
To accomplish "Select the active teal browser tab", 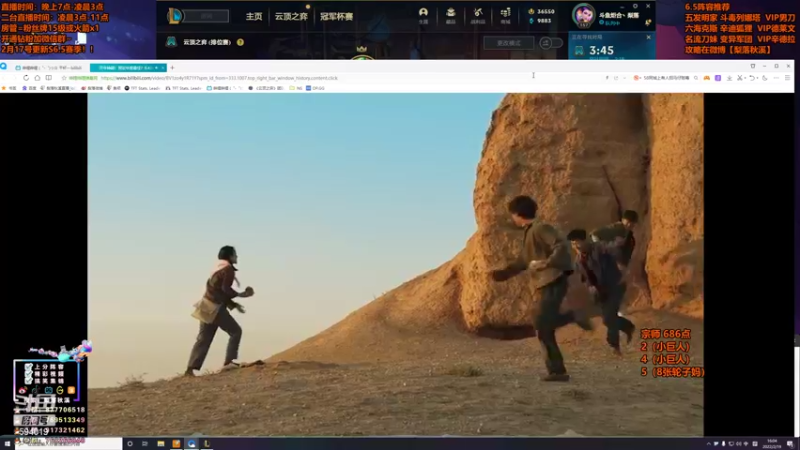I will (128, 67).
